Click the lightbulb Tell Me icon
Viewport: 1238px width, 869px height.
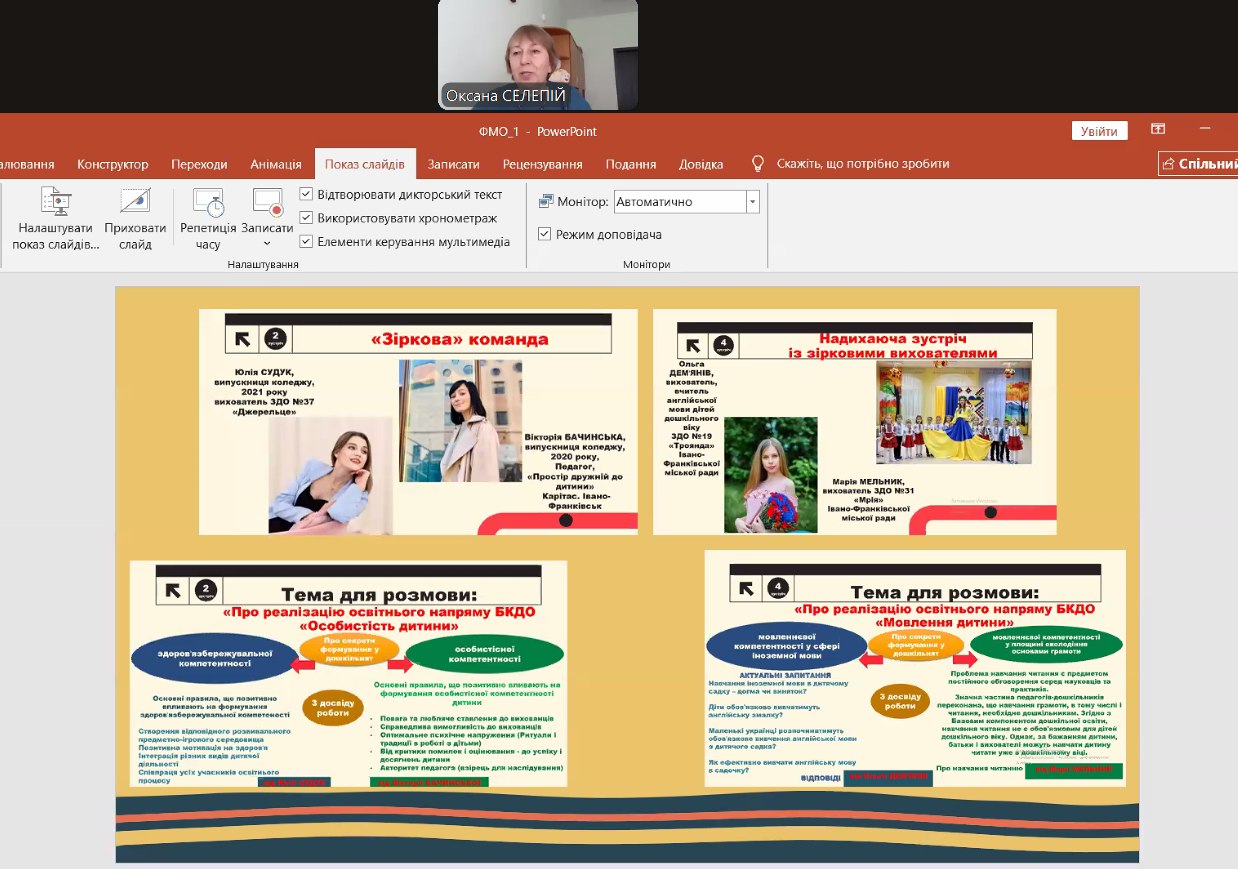coord(758,163)
